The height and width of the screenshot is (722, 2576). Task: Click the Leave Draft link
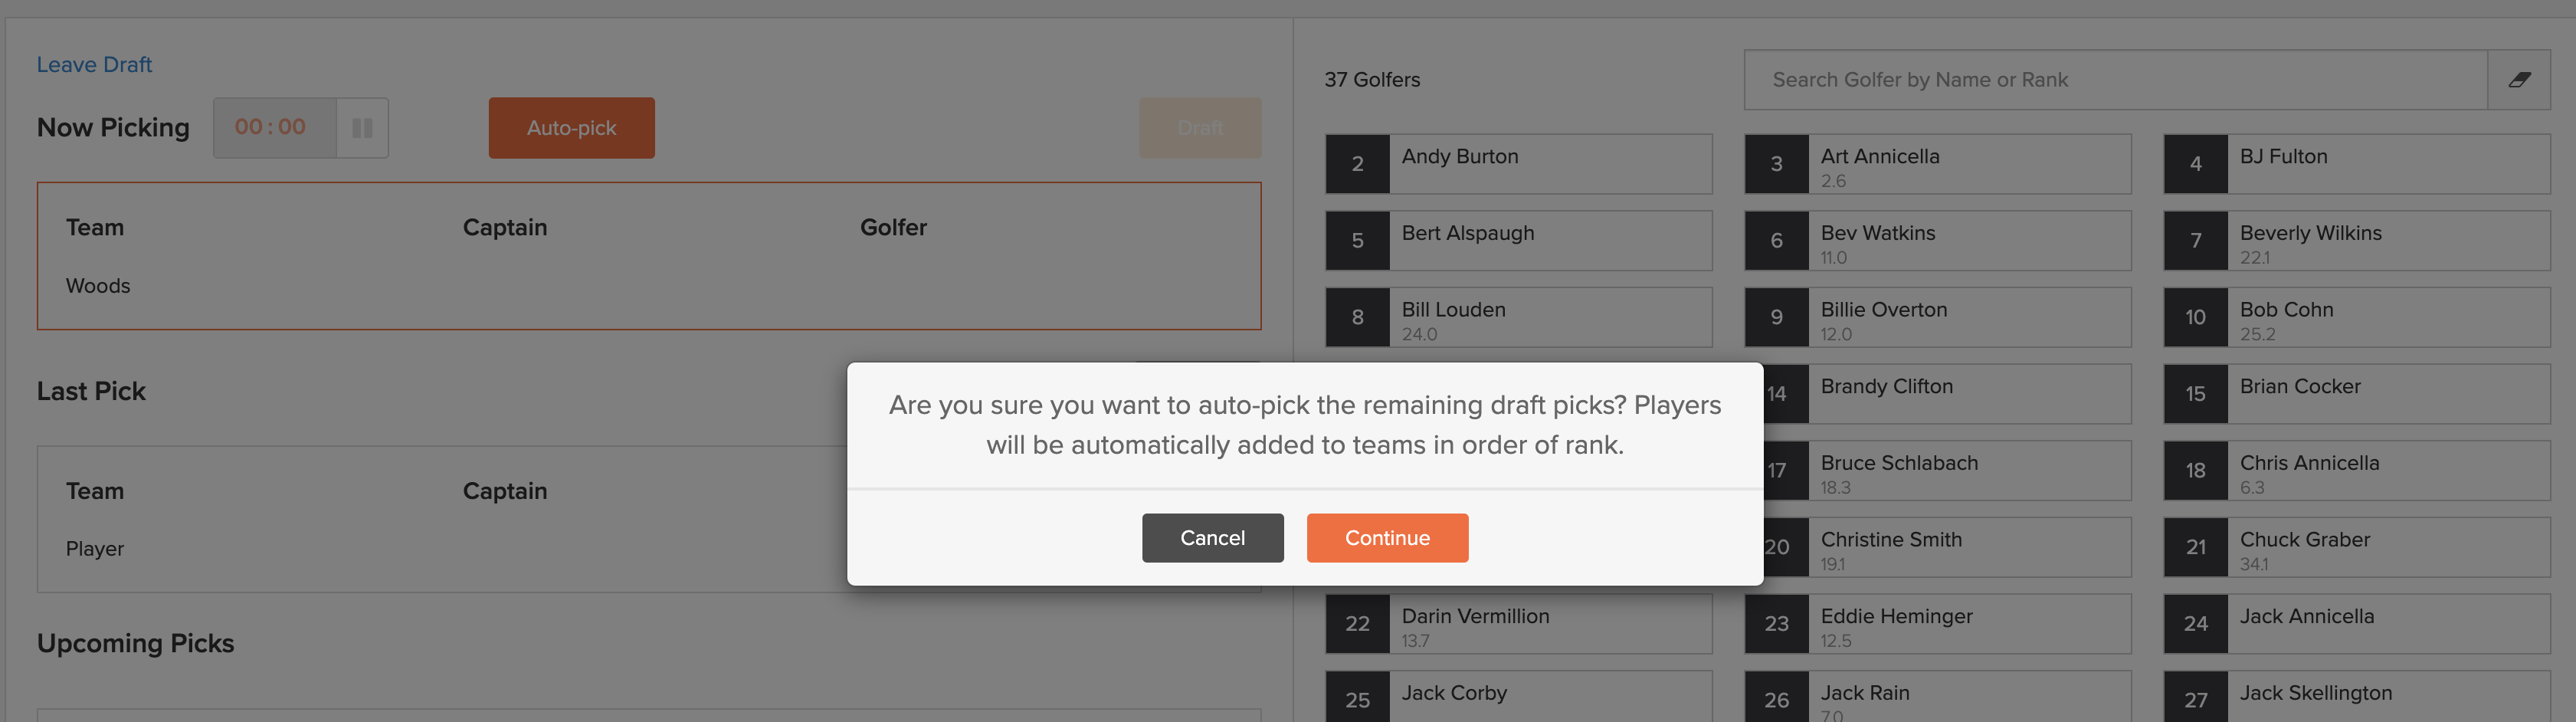94,65
